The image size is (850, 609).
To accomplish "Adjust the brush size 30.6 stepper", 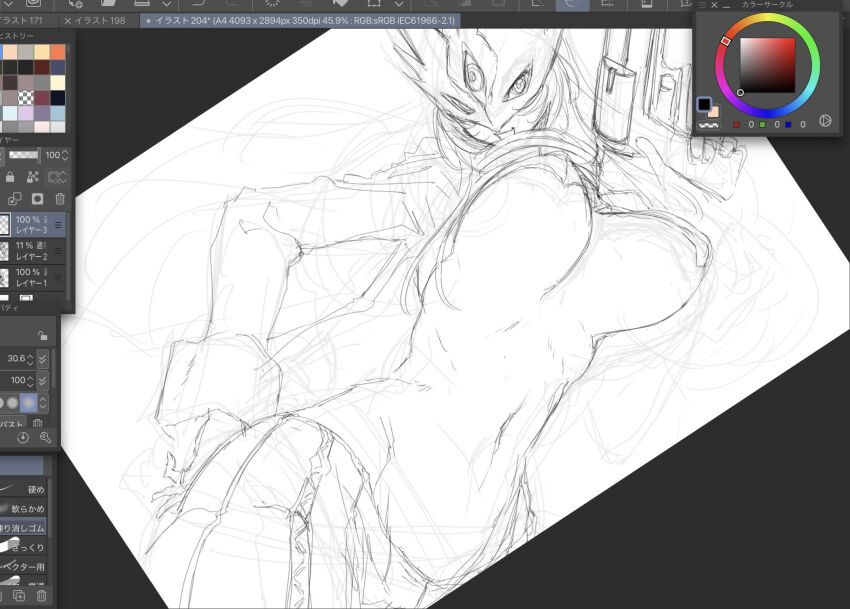I will click(x=30, y=359).
